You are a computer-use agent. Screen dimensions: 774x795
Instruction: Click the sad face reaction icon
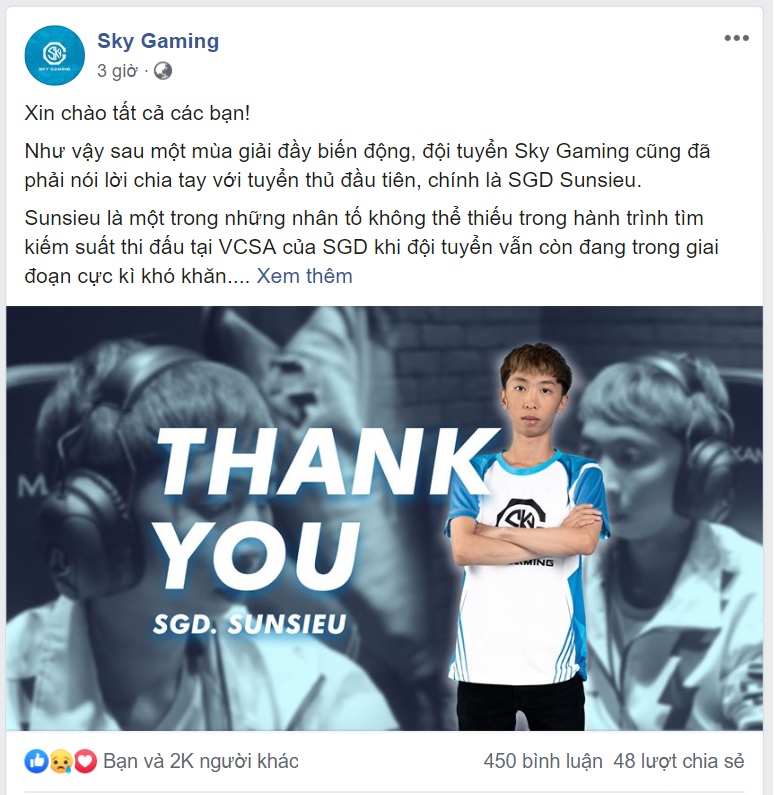point(61,761)
